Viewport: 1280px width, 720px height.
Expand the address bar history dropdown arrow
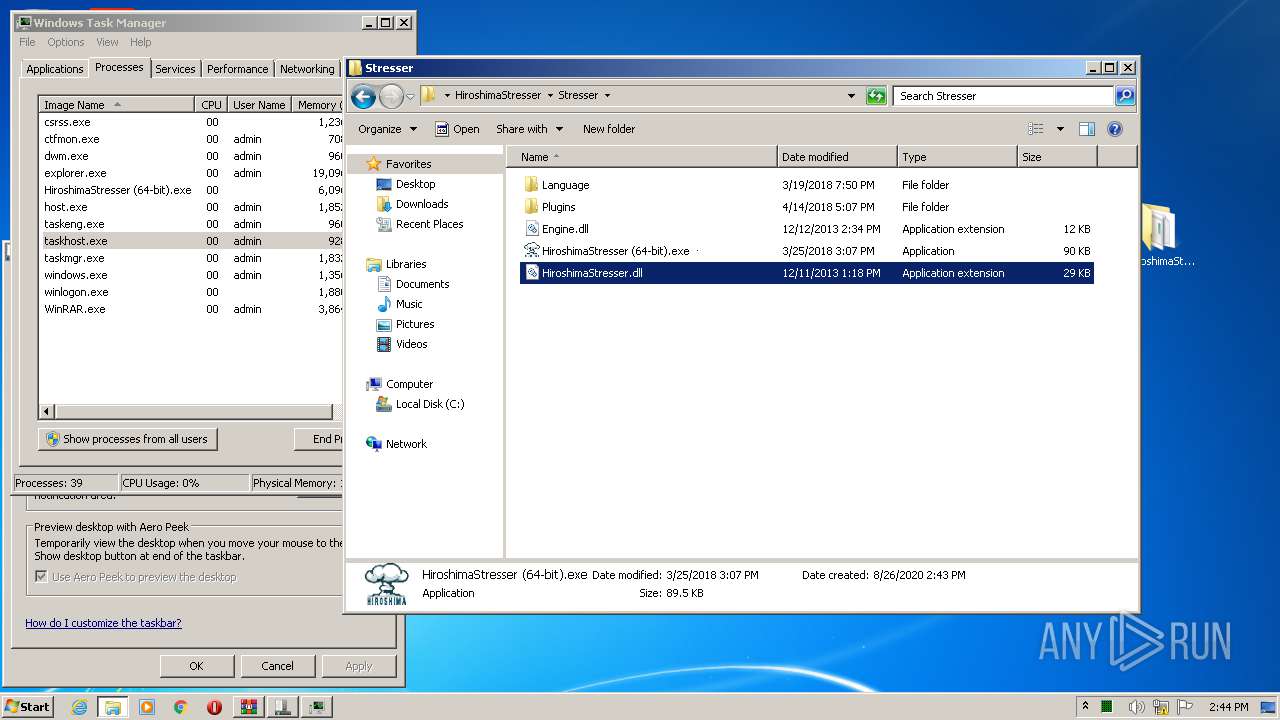pyautogui.click(x=851, y=96)
